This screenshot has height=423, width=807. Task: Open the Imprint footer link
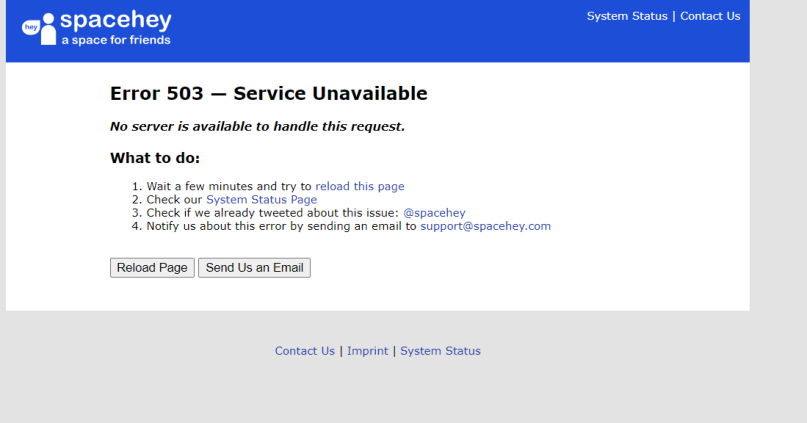click(367, 351)
